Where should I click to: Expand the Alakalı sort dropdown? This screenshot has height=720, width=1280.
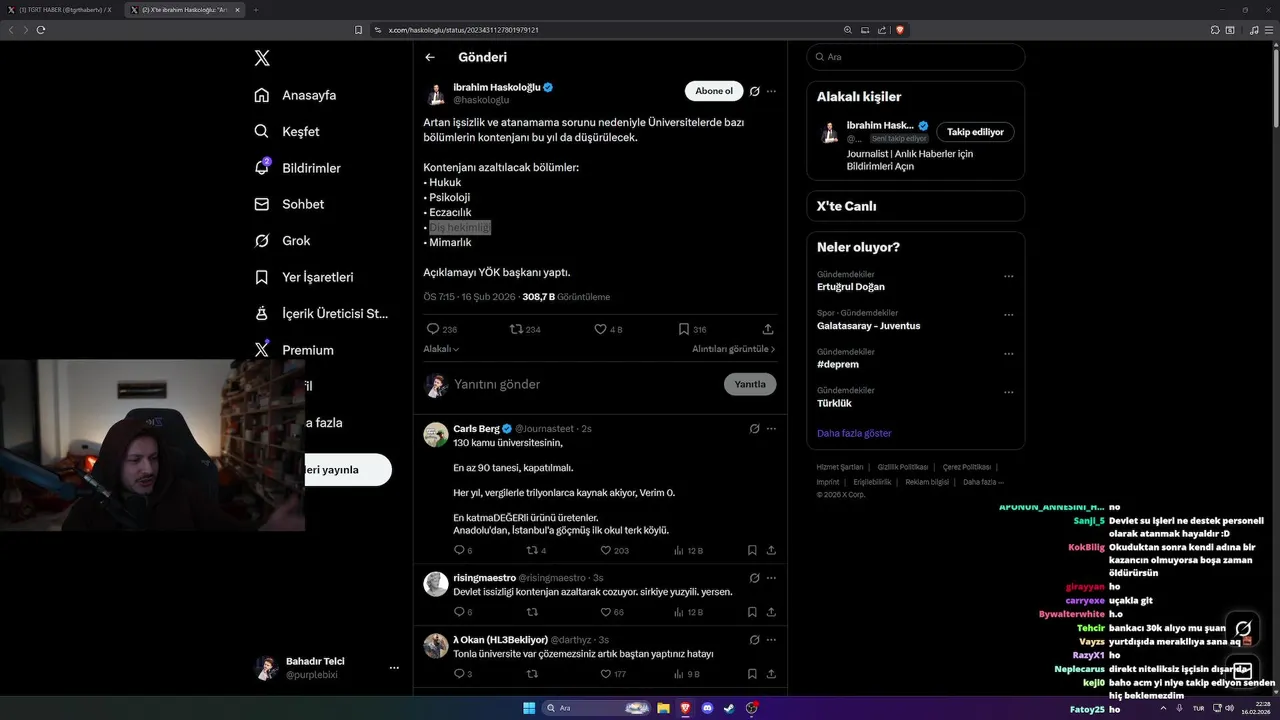441,349
